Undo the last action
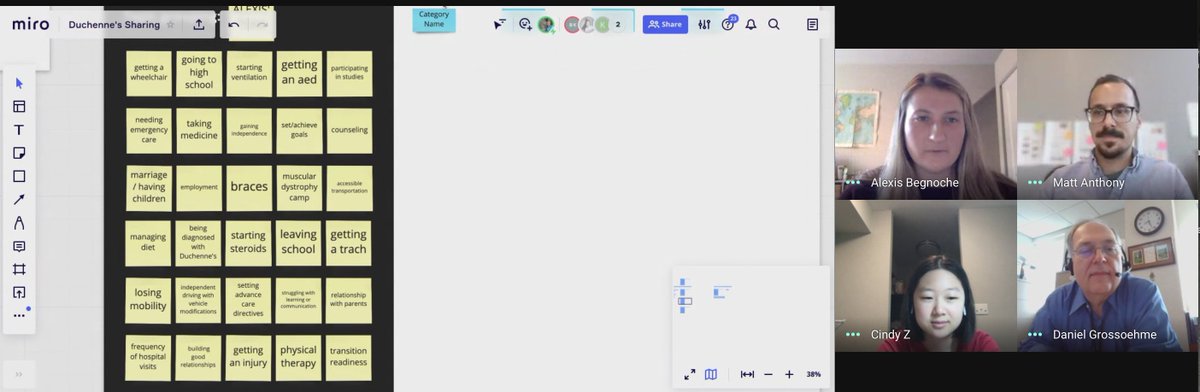The width and height of the screenshot is (1200, 392). (234, 24)
